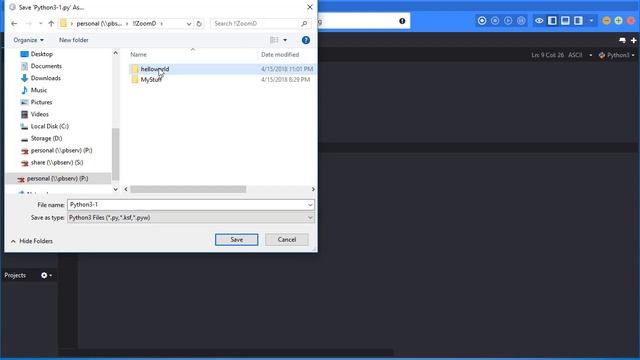Viewport: 640px width, 360px height.
Task: Click navigation pane scroll up arrow
Action: tap(116, 53)
